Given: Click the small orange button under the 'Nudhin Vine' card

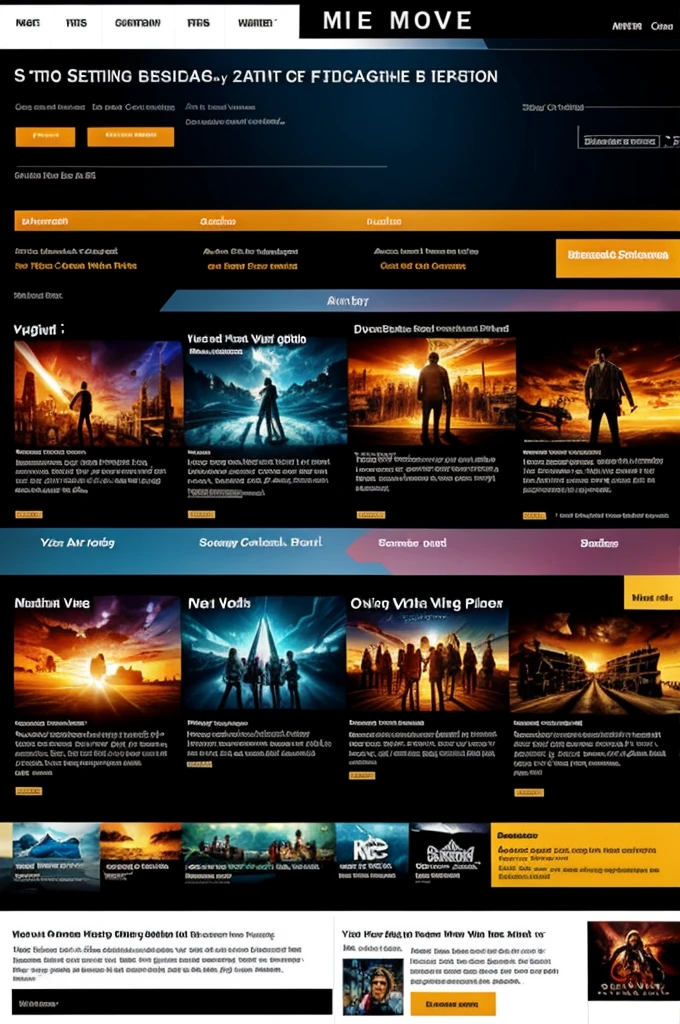Looking at the screenshot, I should coord(29,791).
